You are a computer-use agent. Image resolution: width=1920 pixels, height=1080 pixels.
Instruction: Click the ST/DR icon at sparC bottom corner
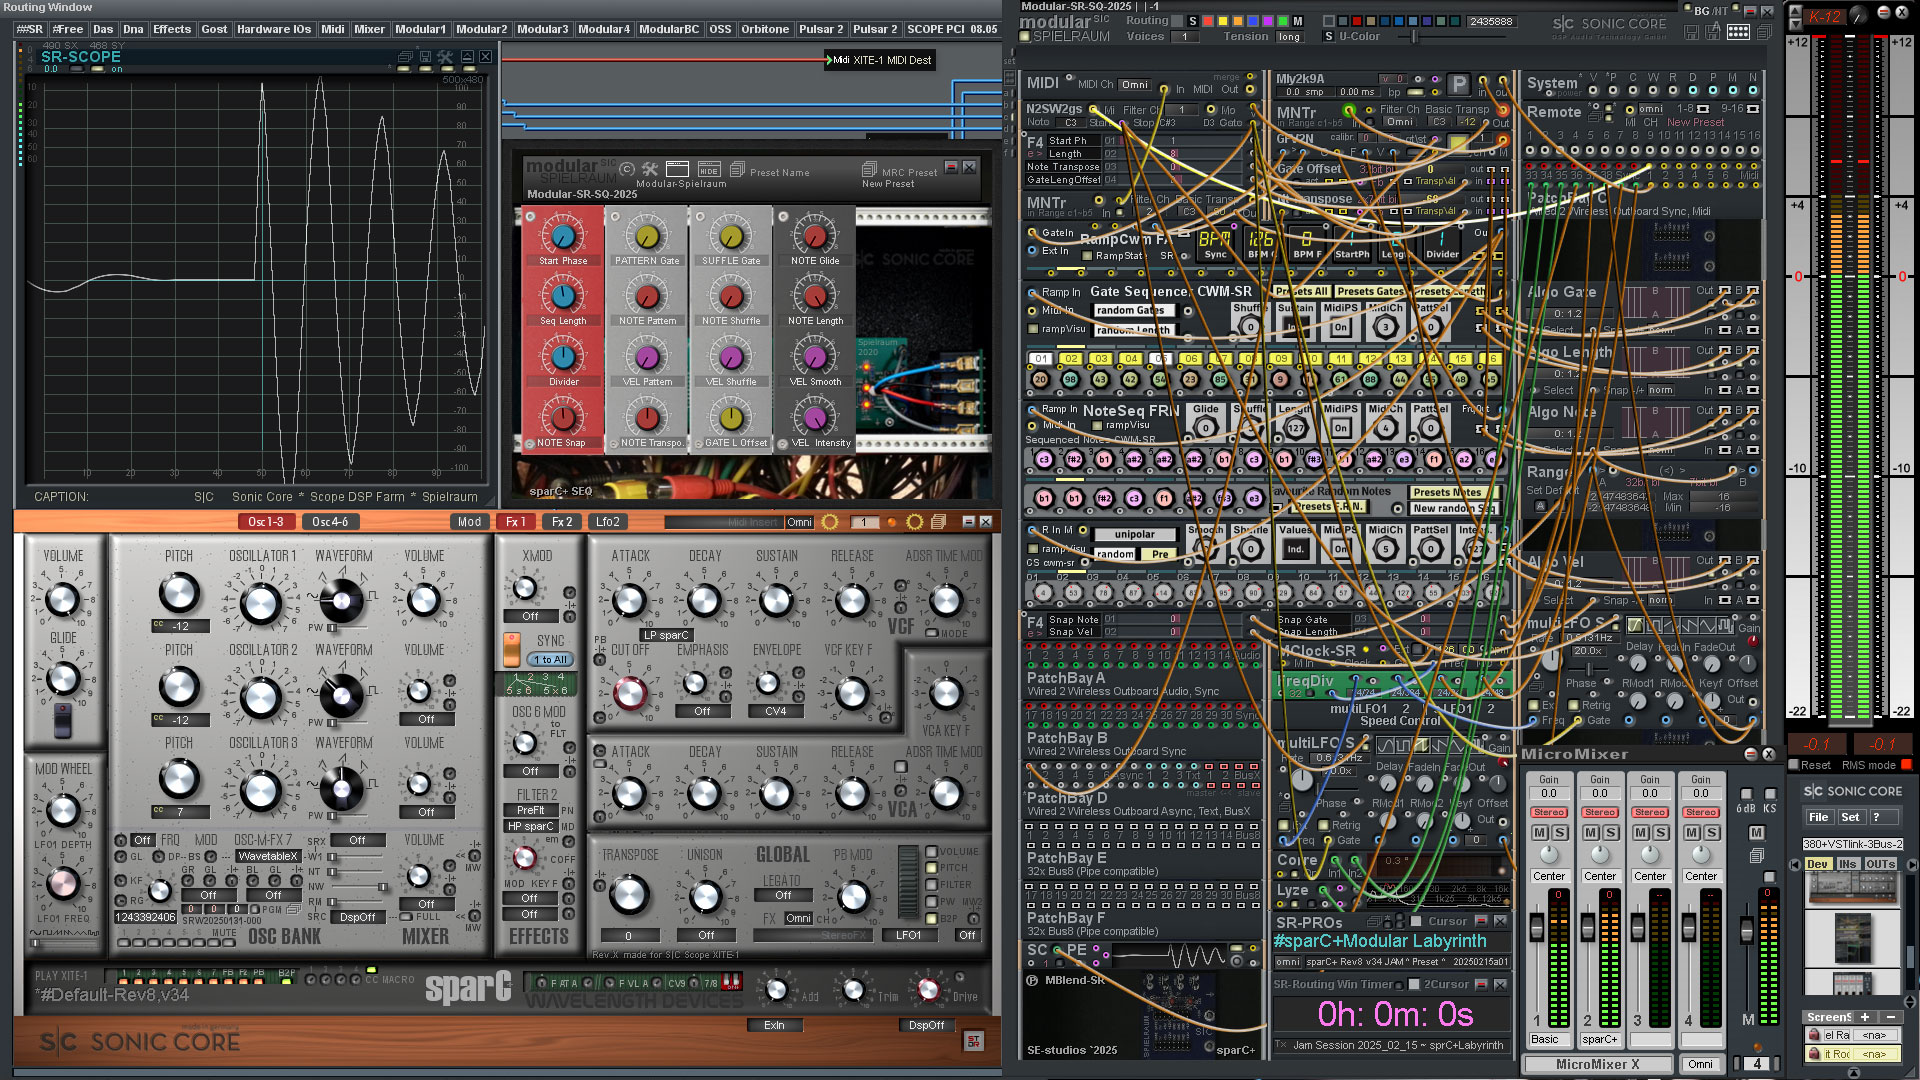click(973, 1042)
